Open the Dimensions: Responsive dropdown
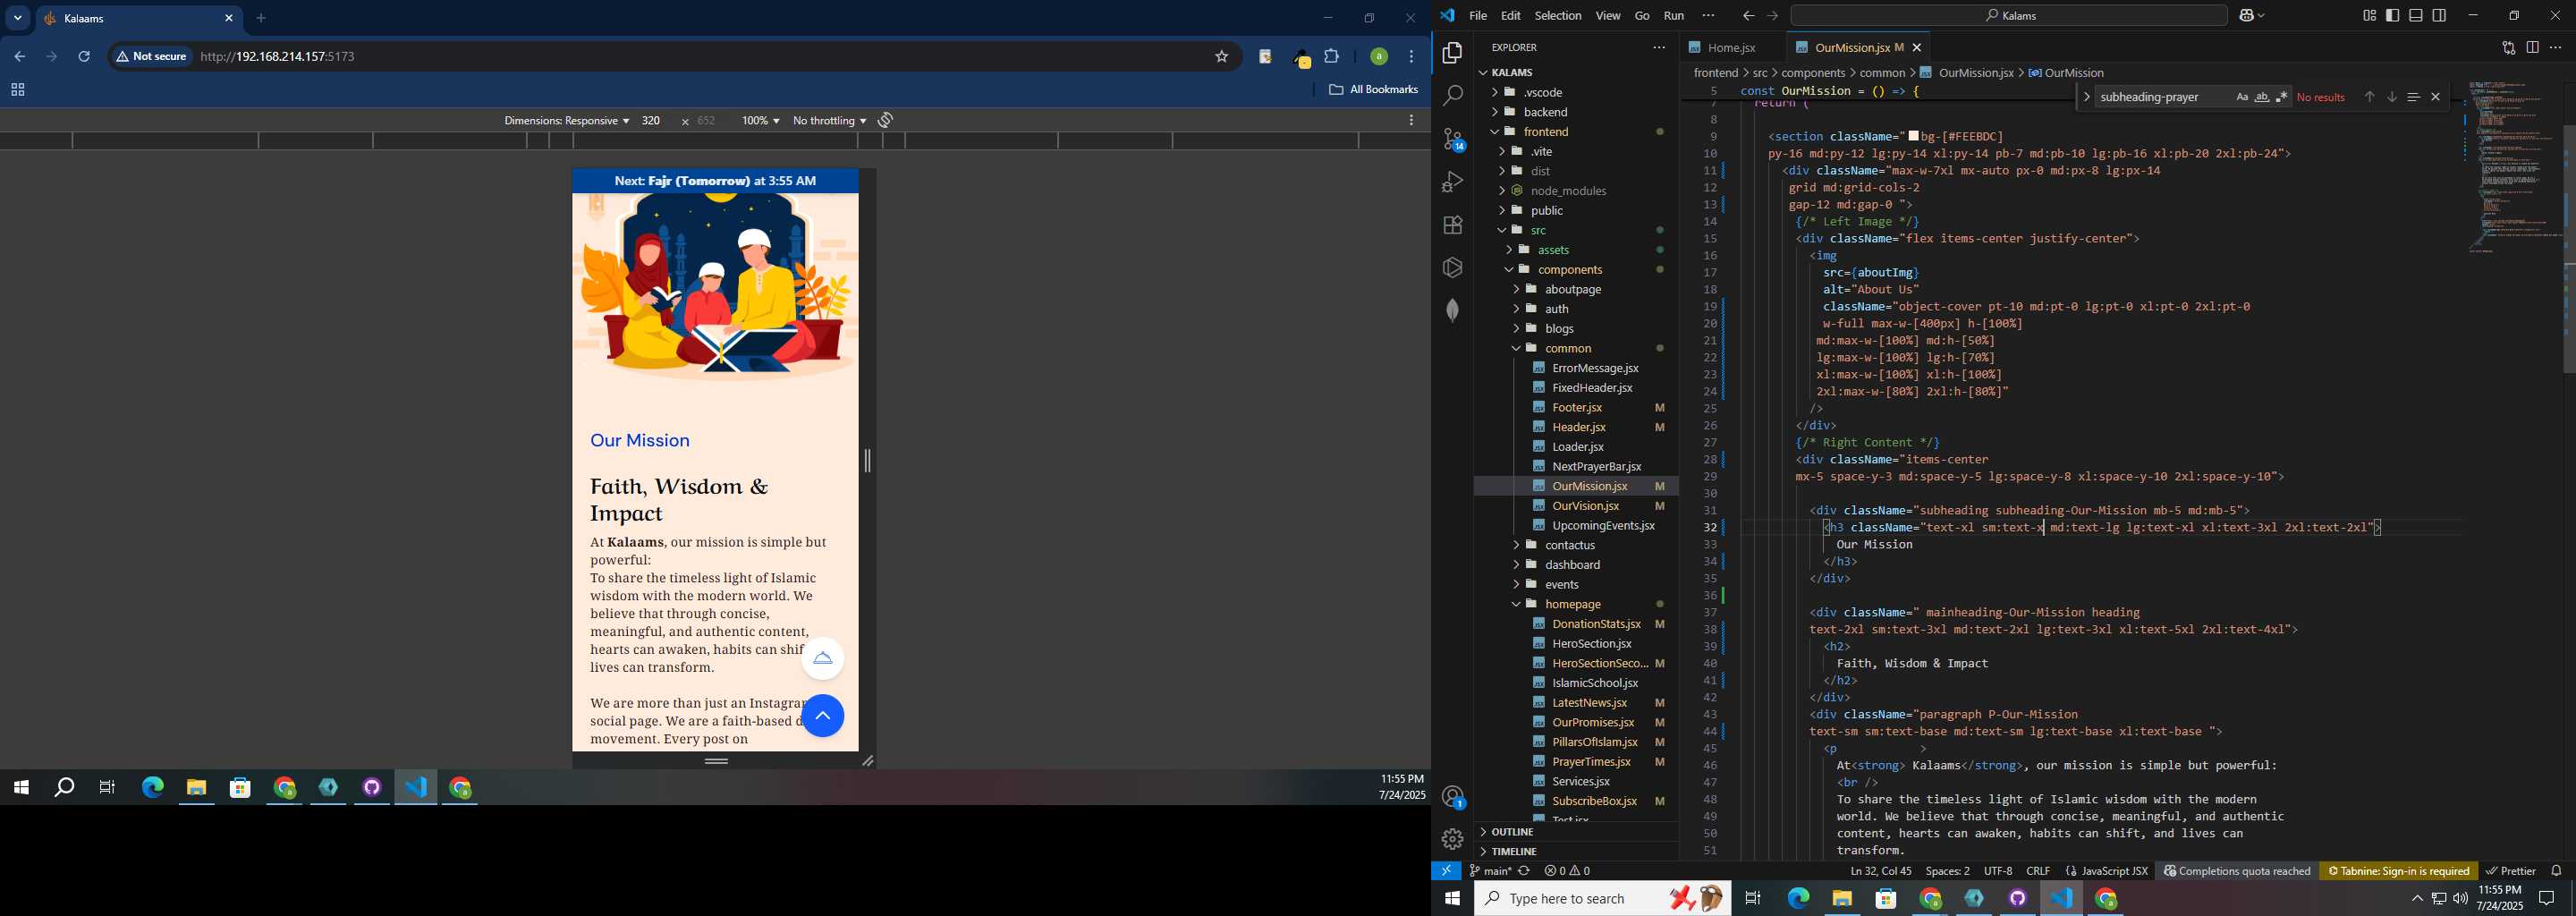2576x916 pixels. (566, 120)
